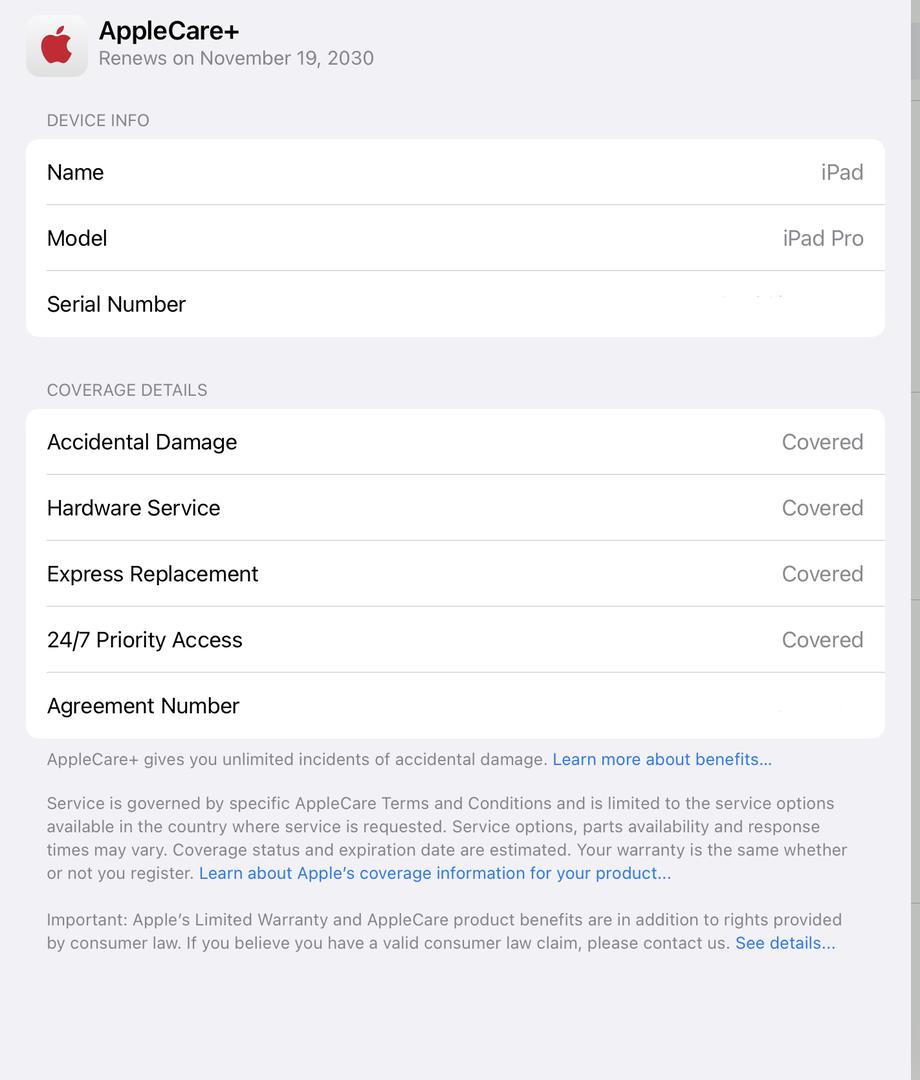Tap Covered status beside 24/7 Priority Access
This screenshot has width=920, height=1080.
[822, 640]
